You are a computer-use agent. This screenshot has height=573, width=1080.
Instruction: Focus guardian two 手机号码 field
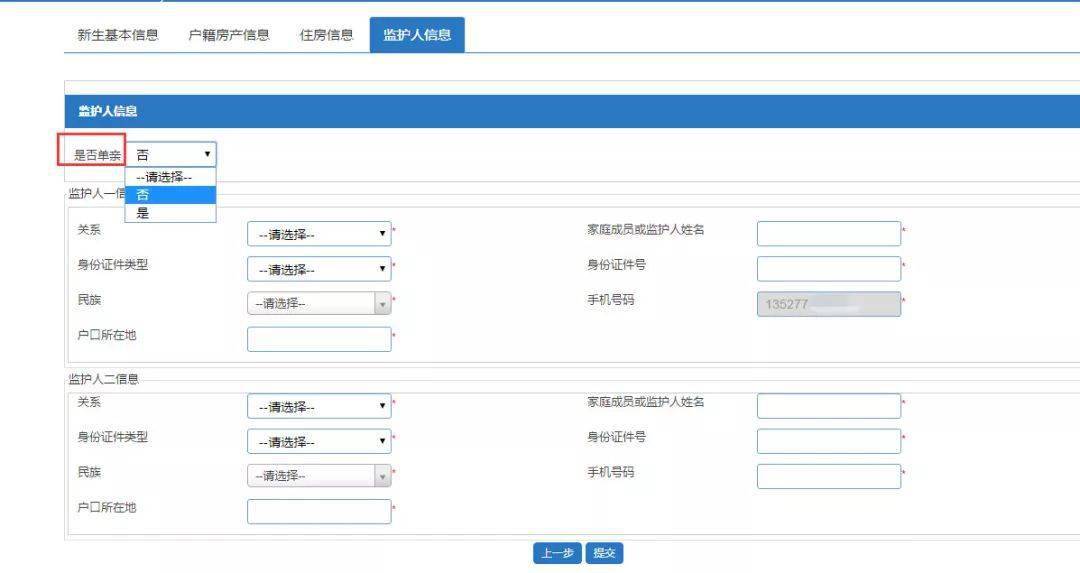pyautogui.click(x=829, y=476)
